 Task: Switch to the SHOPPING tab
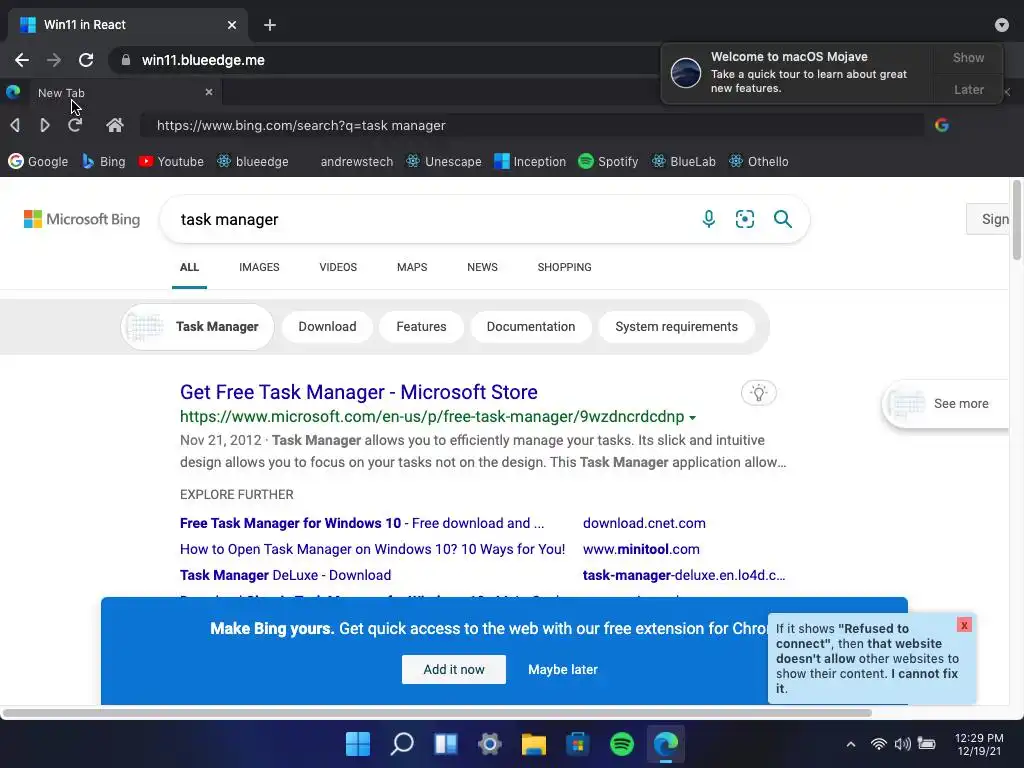click(x=565, y=267)
